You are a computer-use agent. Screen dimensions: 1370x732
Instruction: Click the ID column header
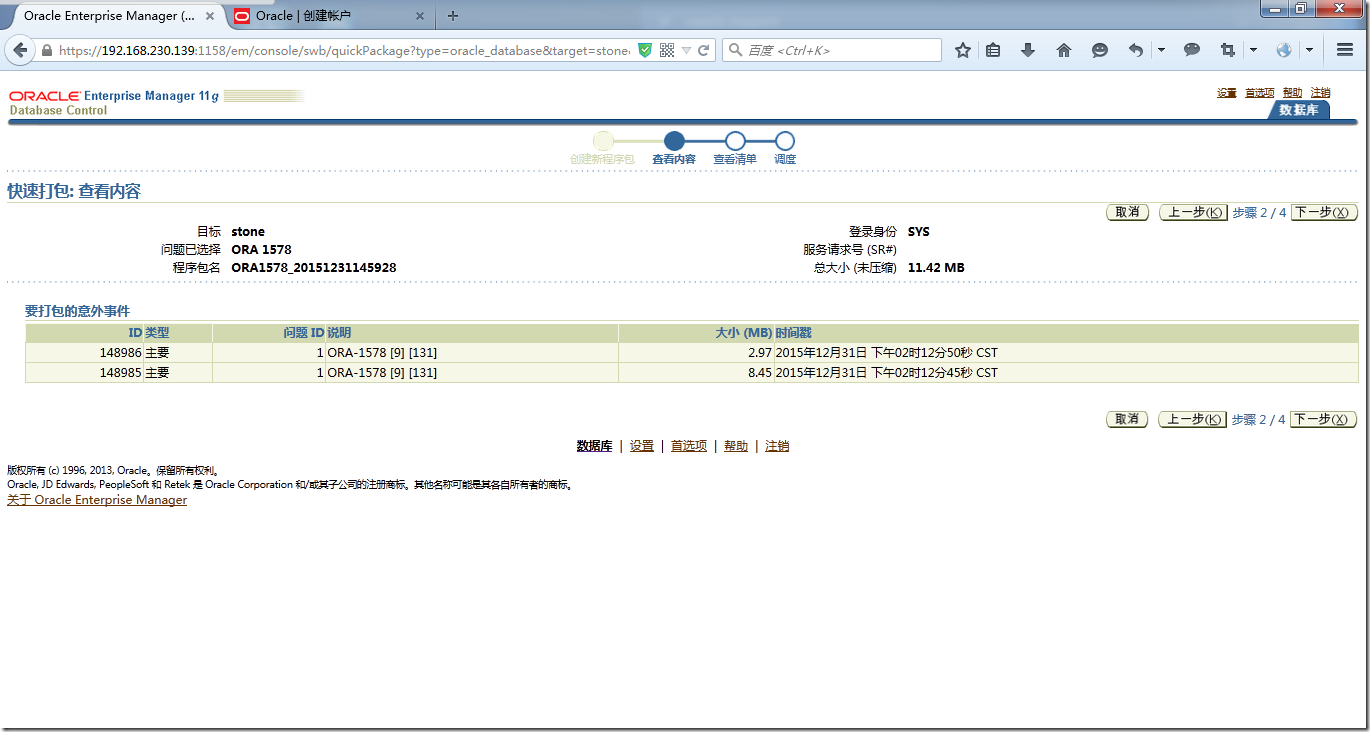[x=135, y=332]
